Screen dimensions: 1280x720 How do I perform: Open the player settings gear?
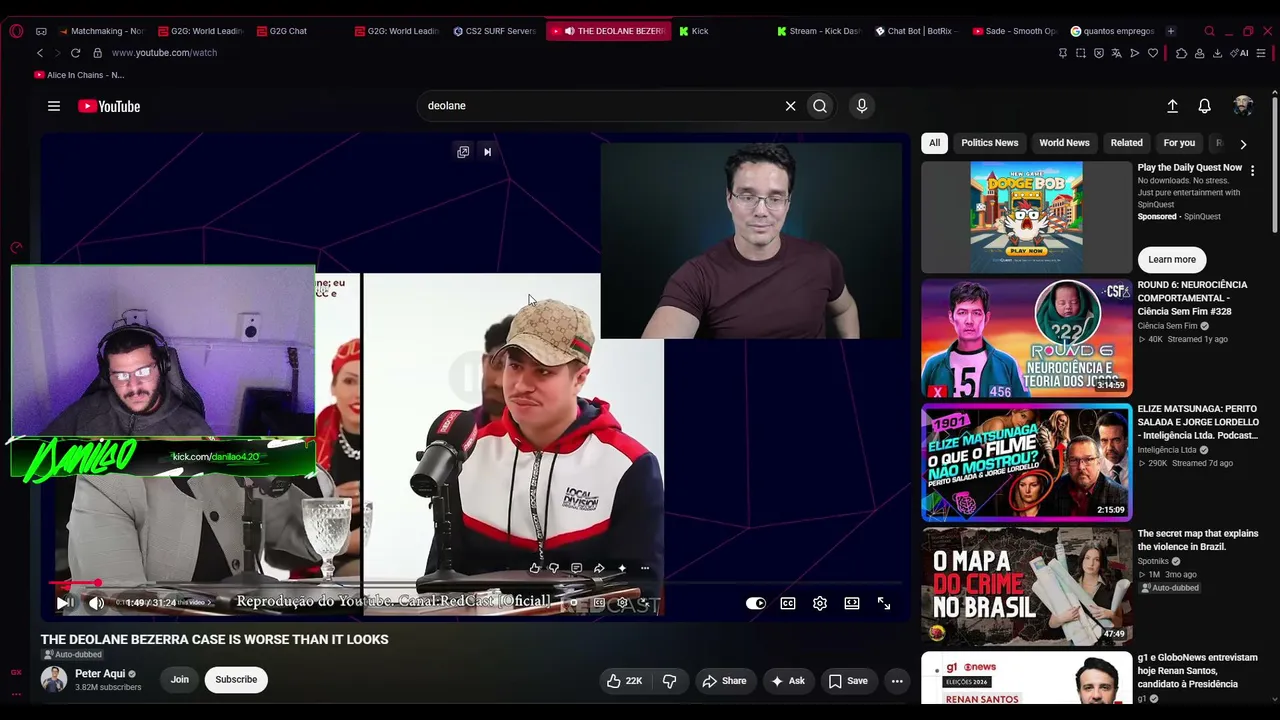[x=820, y=603]
